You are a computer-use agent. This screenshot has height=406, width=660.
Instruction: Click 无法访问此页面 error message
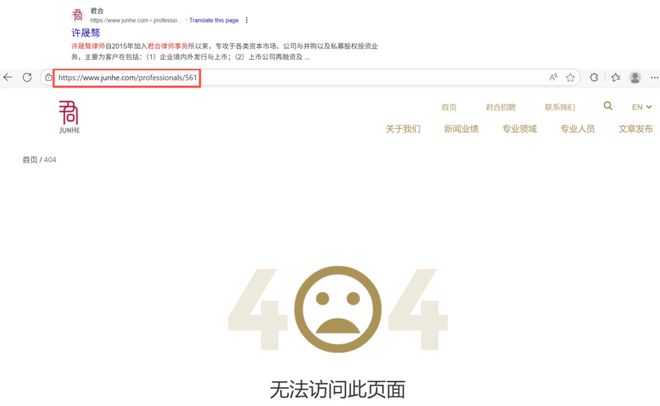338,390
